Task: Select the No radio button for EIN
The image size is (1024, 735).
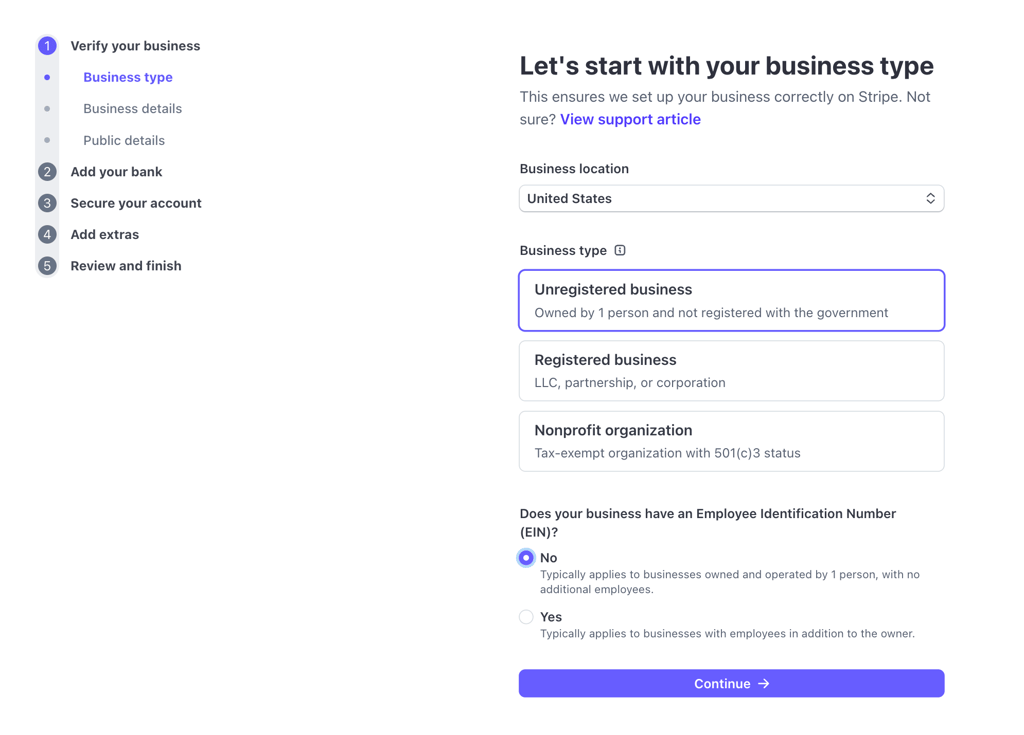Action: [x=526, y=558]
